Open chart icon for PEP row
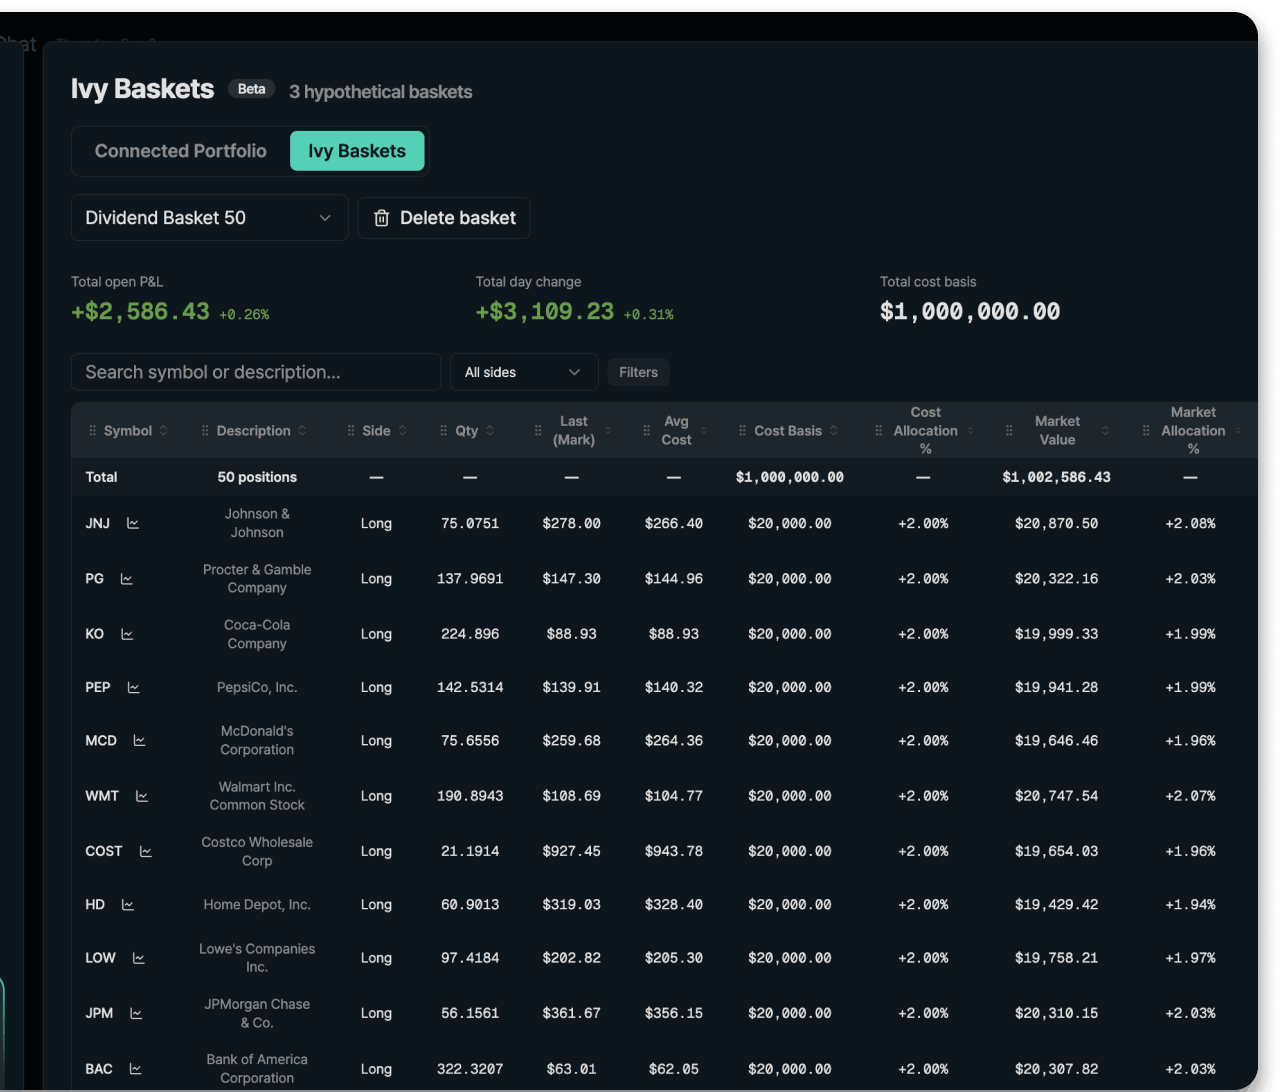The width and height of the screenshot is (1282, 1092). coord(134,688)
